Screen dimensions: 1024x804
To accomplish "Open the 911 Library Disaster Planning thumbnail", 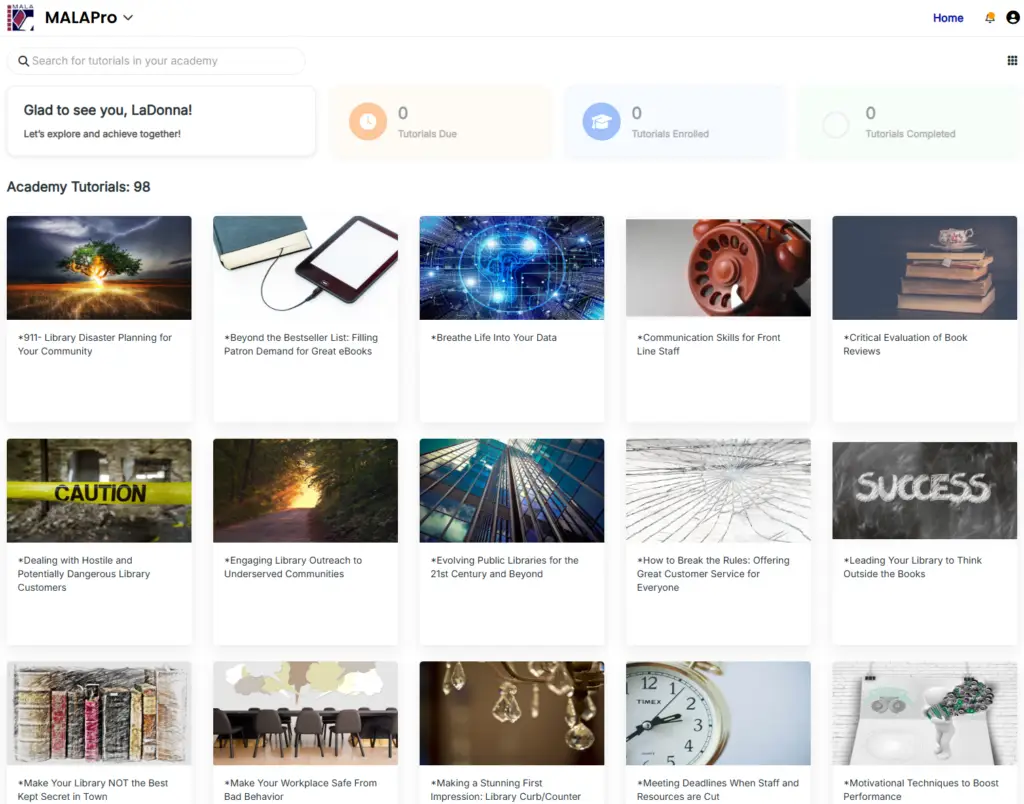I will coord(99,268).
